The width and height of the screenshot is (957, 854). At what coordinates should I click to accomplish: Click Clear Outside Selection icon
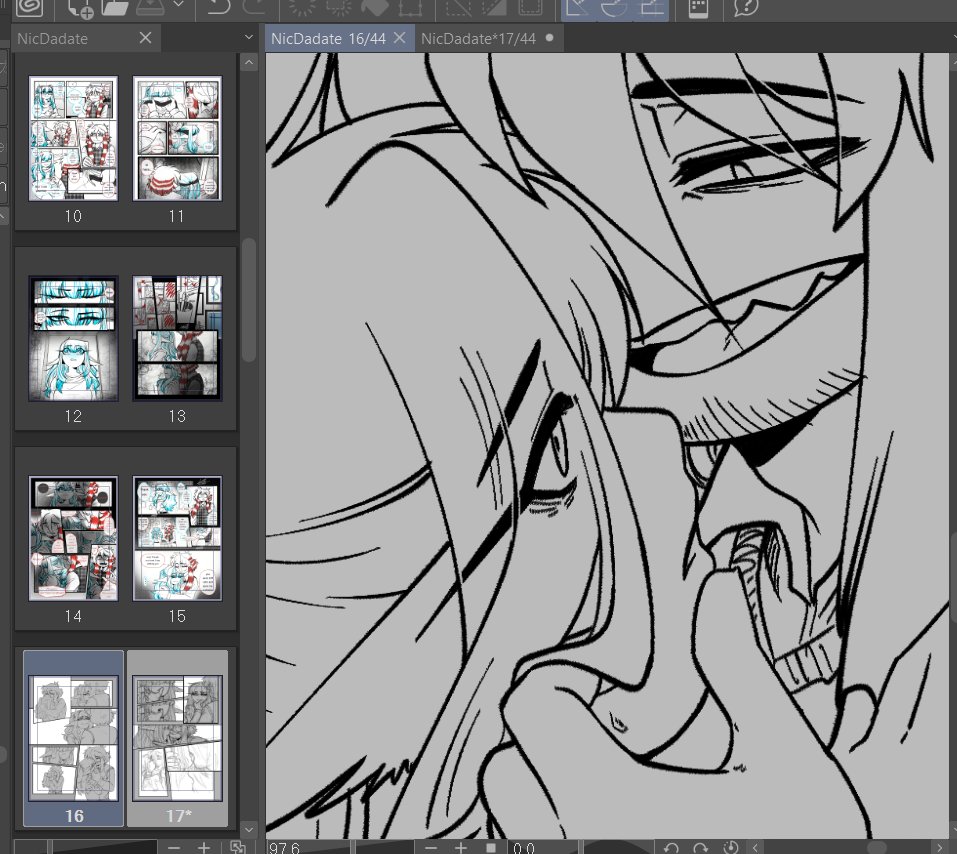click(x=339, y=7)
